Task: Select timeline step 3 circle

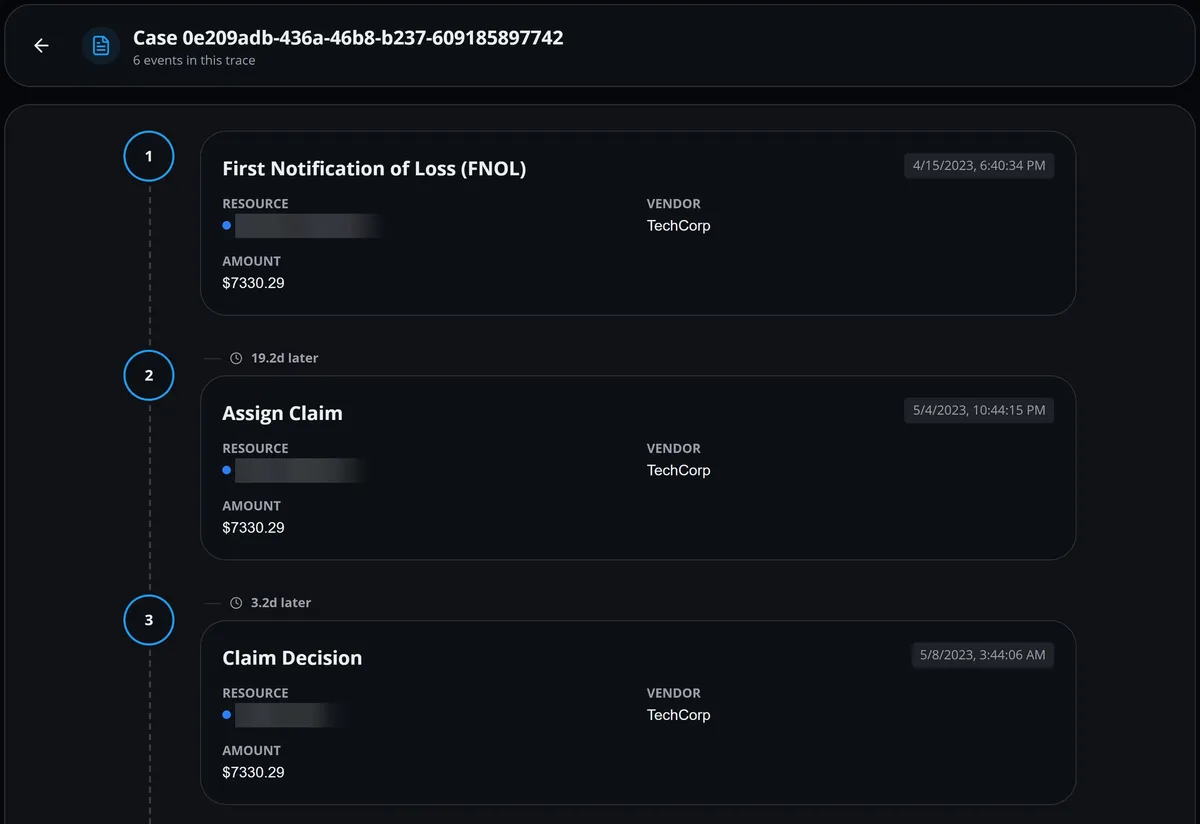Action: [x=149, y=621]
